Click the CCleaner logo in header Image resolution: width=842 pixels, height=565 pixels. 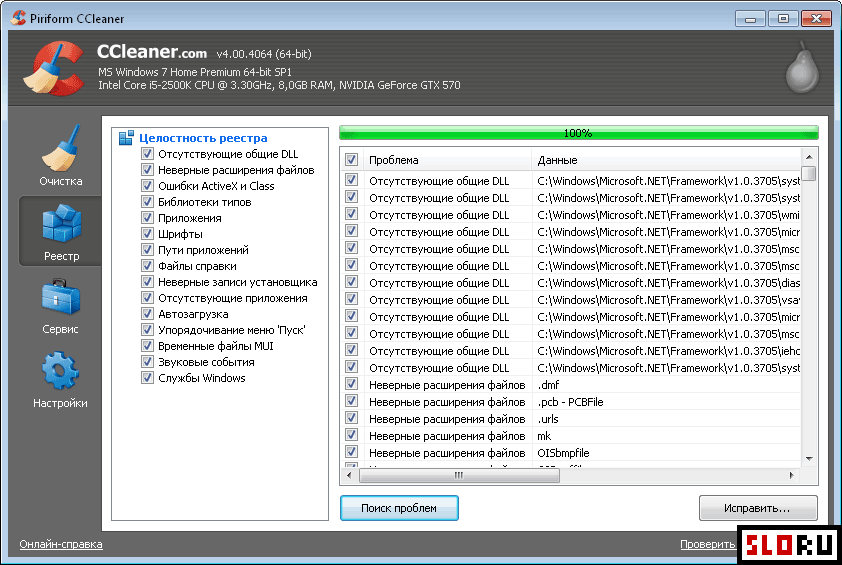pos(54,68)
